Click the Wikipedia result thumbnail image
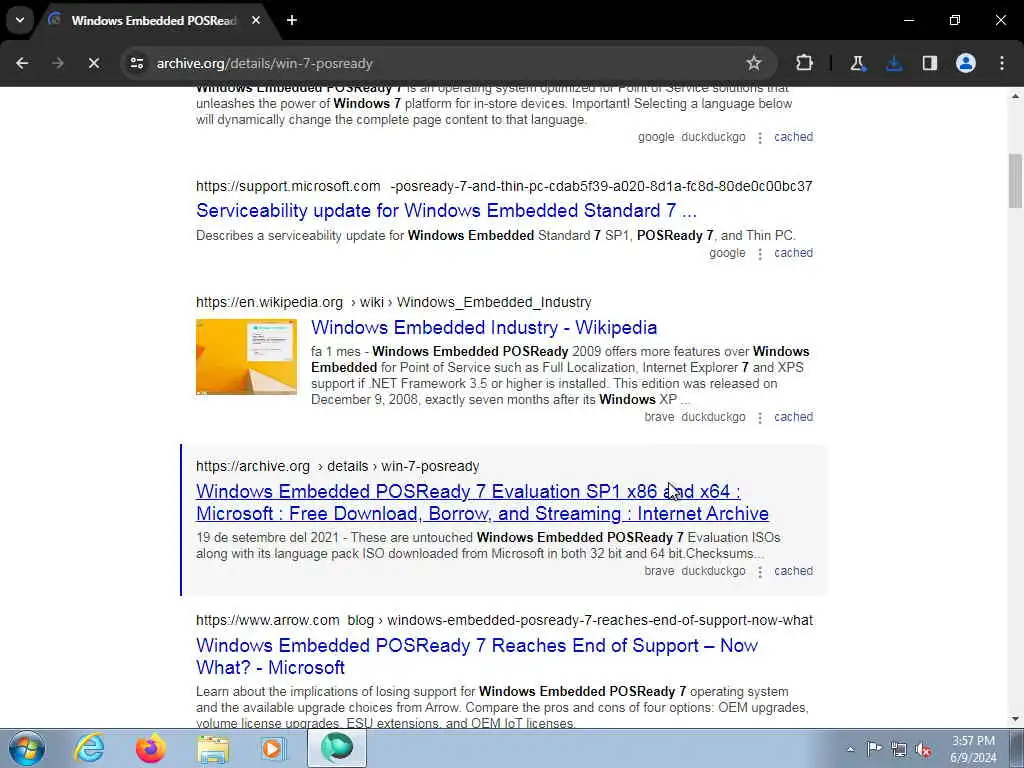Image resolution: width=1024 pixels, height=768 pixels. click(x=246, y=357)
